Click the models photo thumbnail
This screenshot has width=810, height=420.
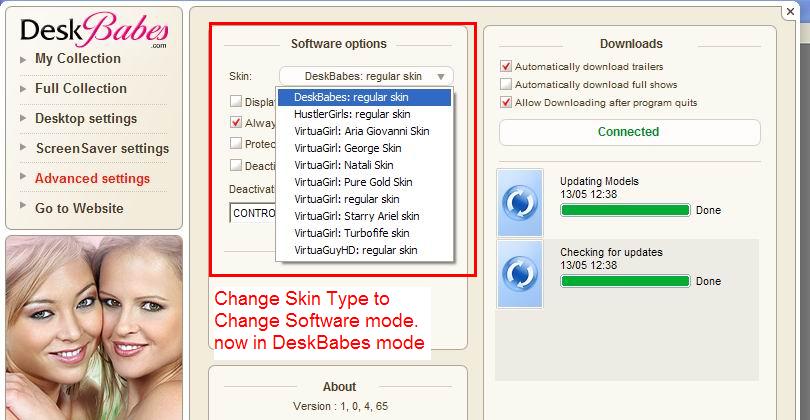[94, 328]
